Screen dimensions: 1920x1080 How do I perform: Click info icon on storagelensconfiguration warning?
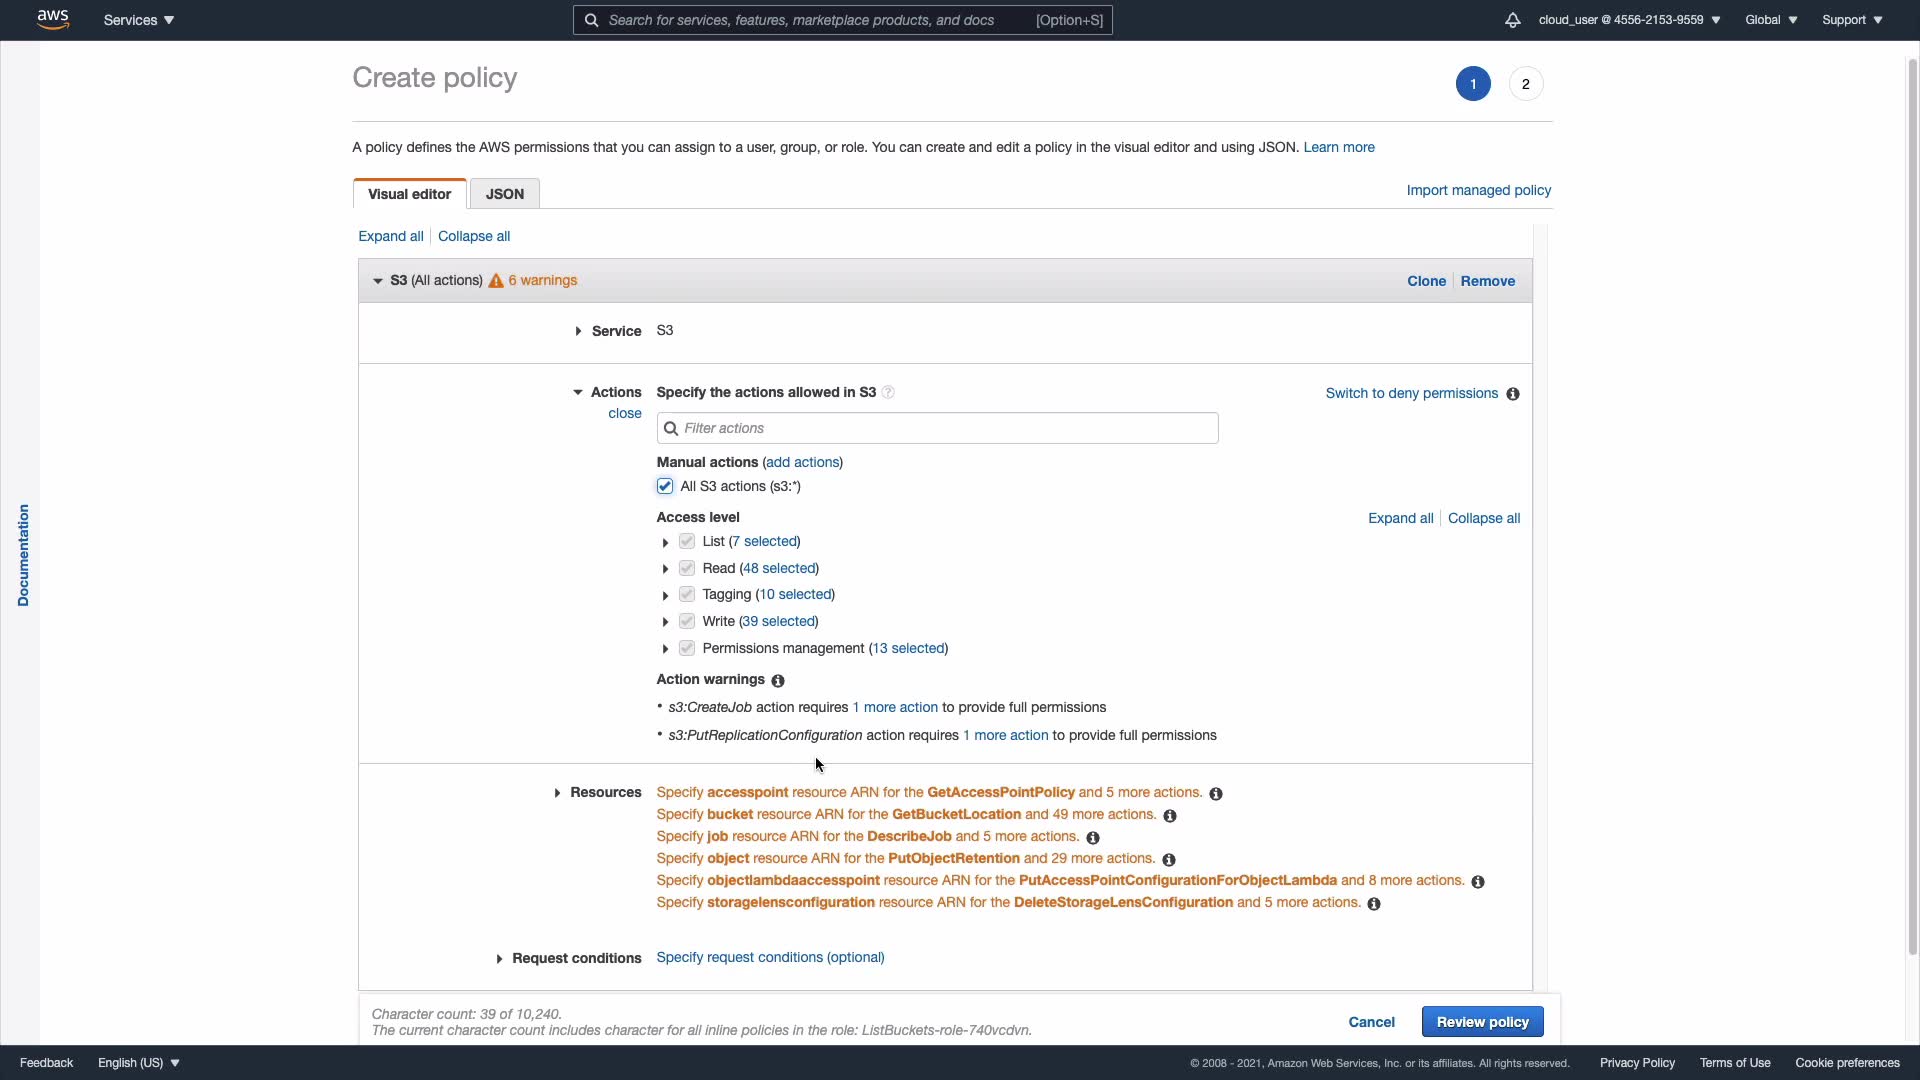click(1374, 904)
